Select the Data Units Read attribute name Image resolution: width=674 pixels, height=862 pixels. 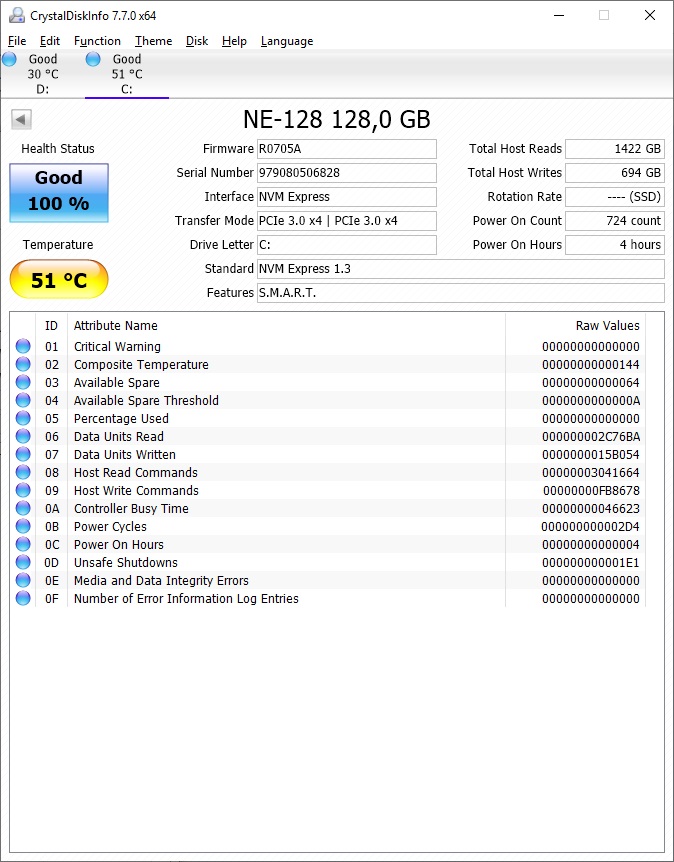[119, 436]
